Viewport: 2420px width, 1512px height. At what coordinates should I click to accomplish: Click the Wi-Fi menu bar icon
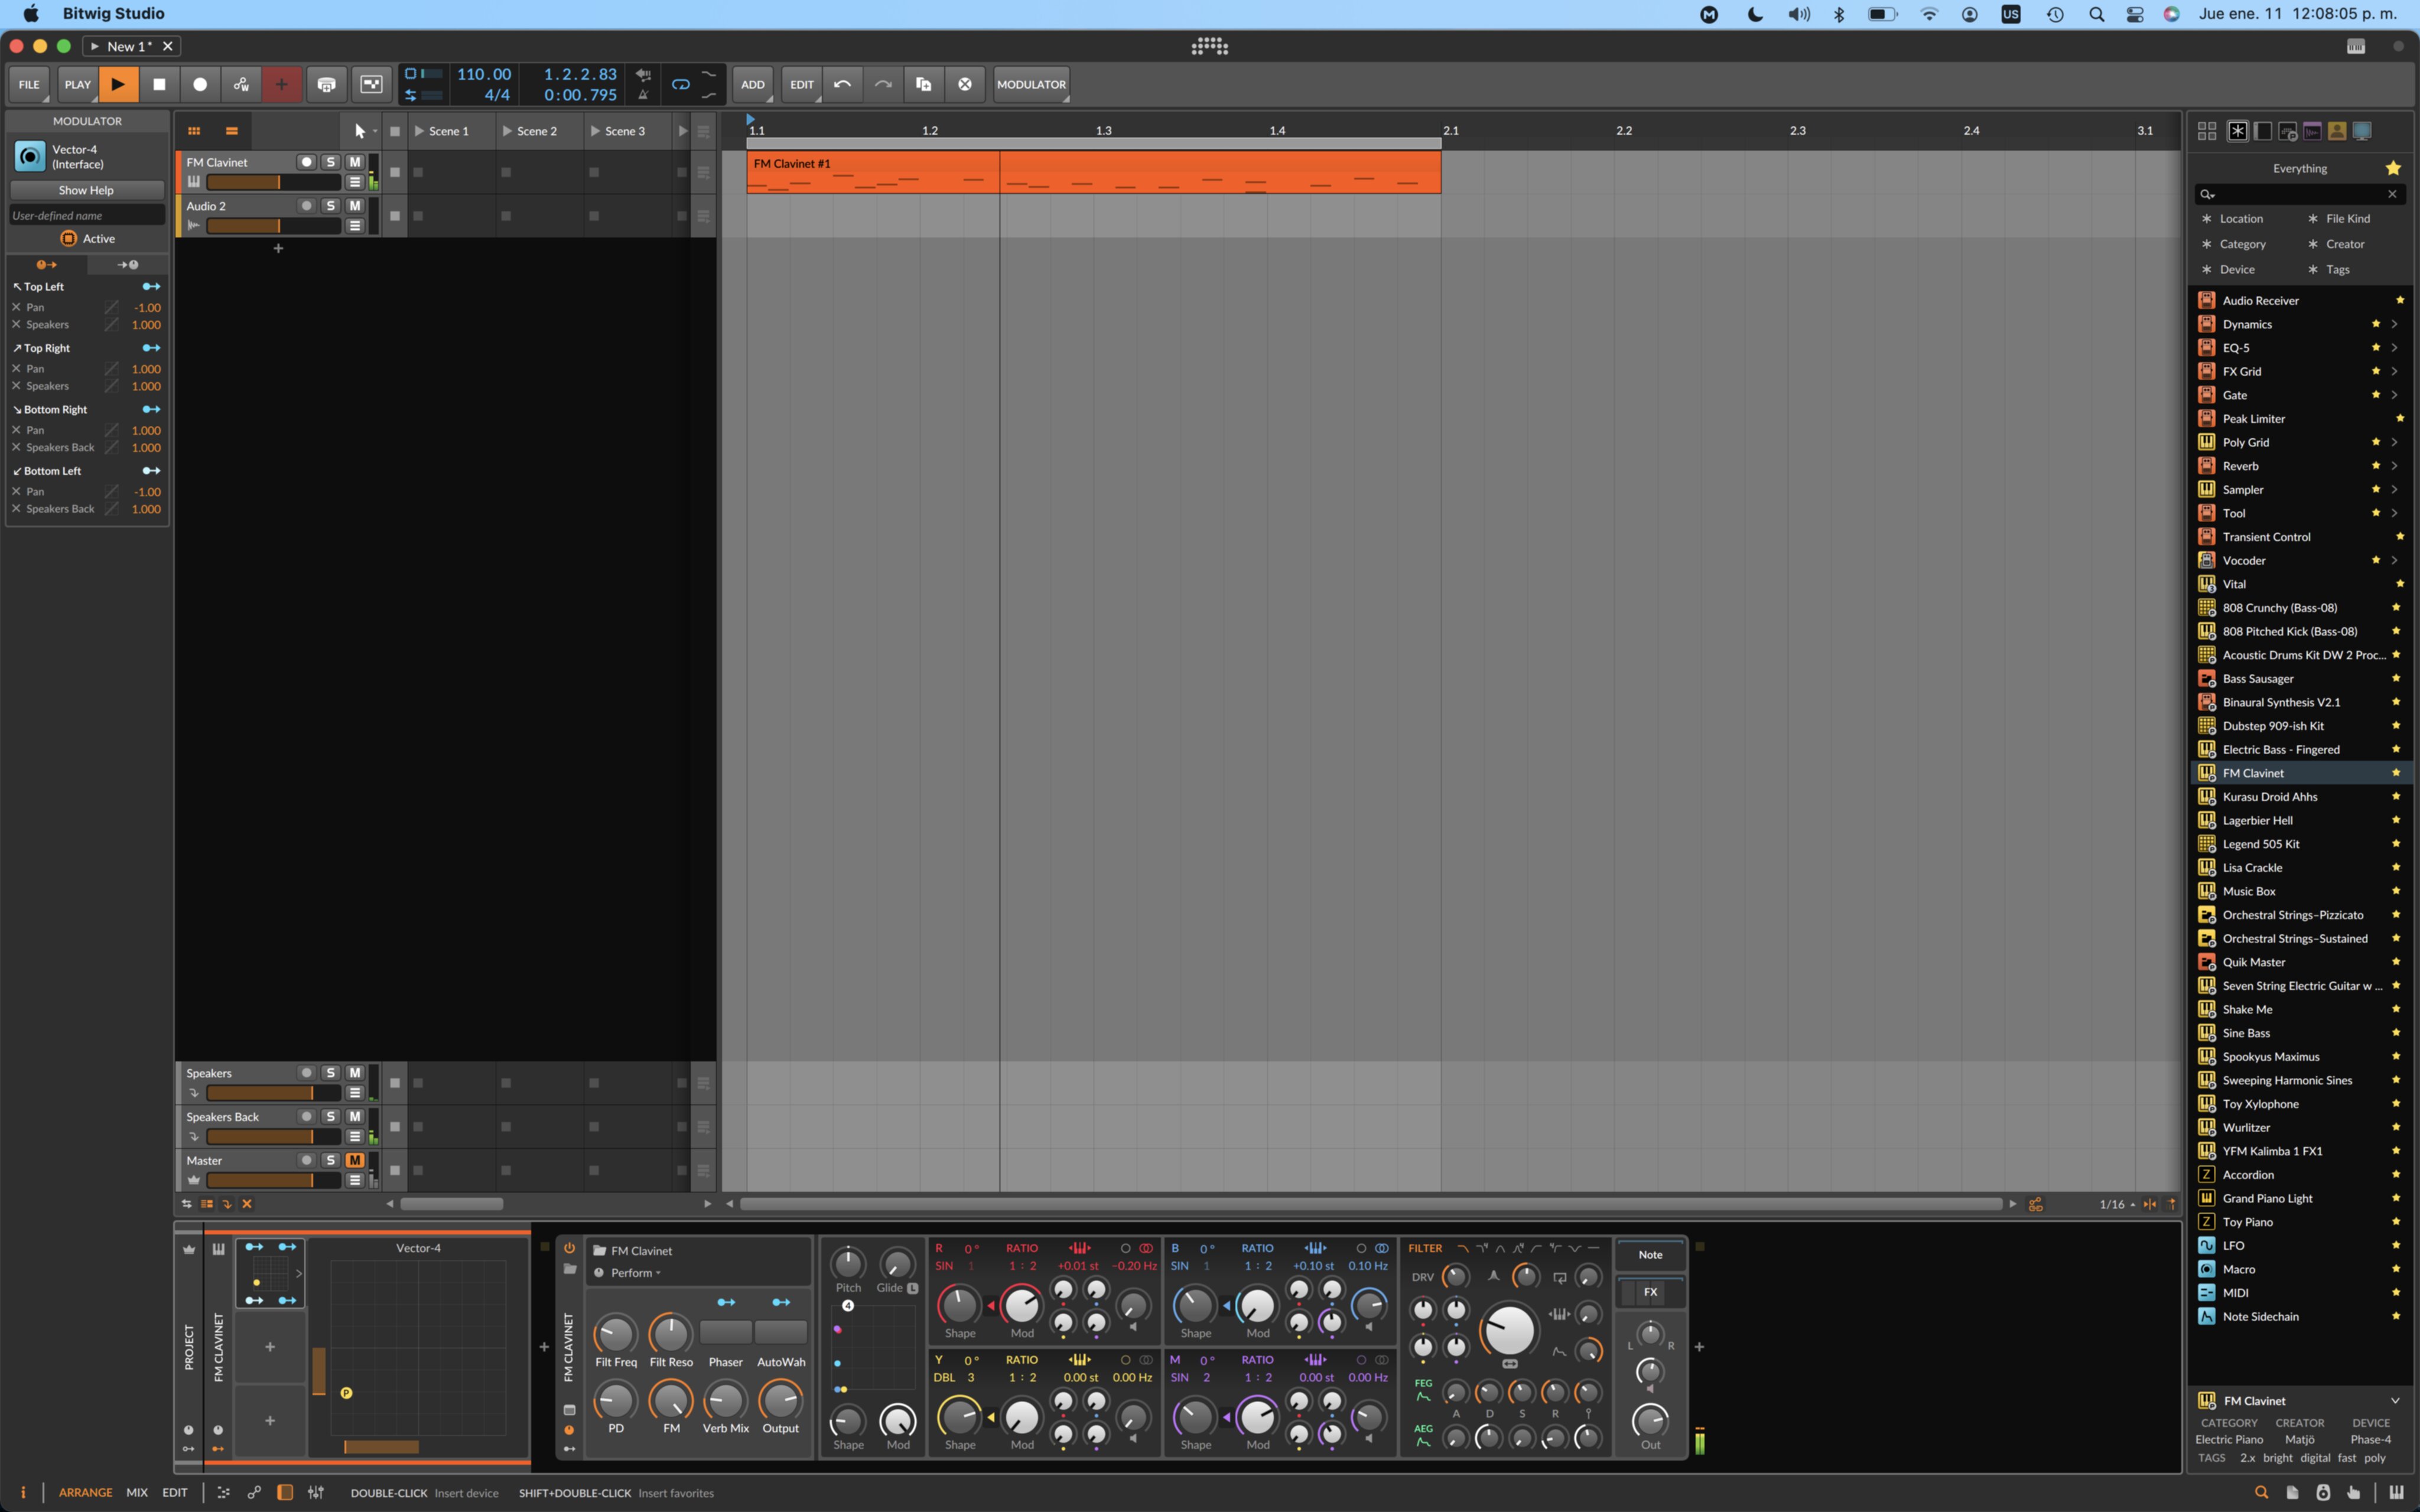[1929, 14]
